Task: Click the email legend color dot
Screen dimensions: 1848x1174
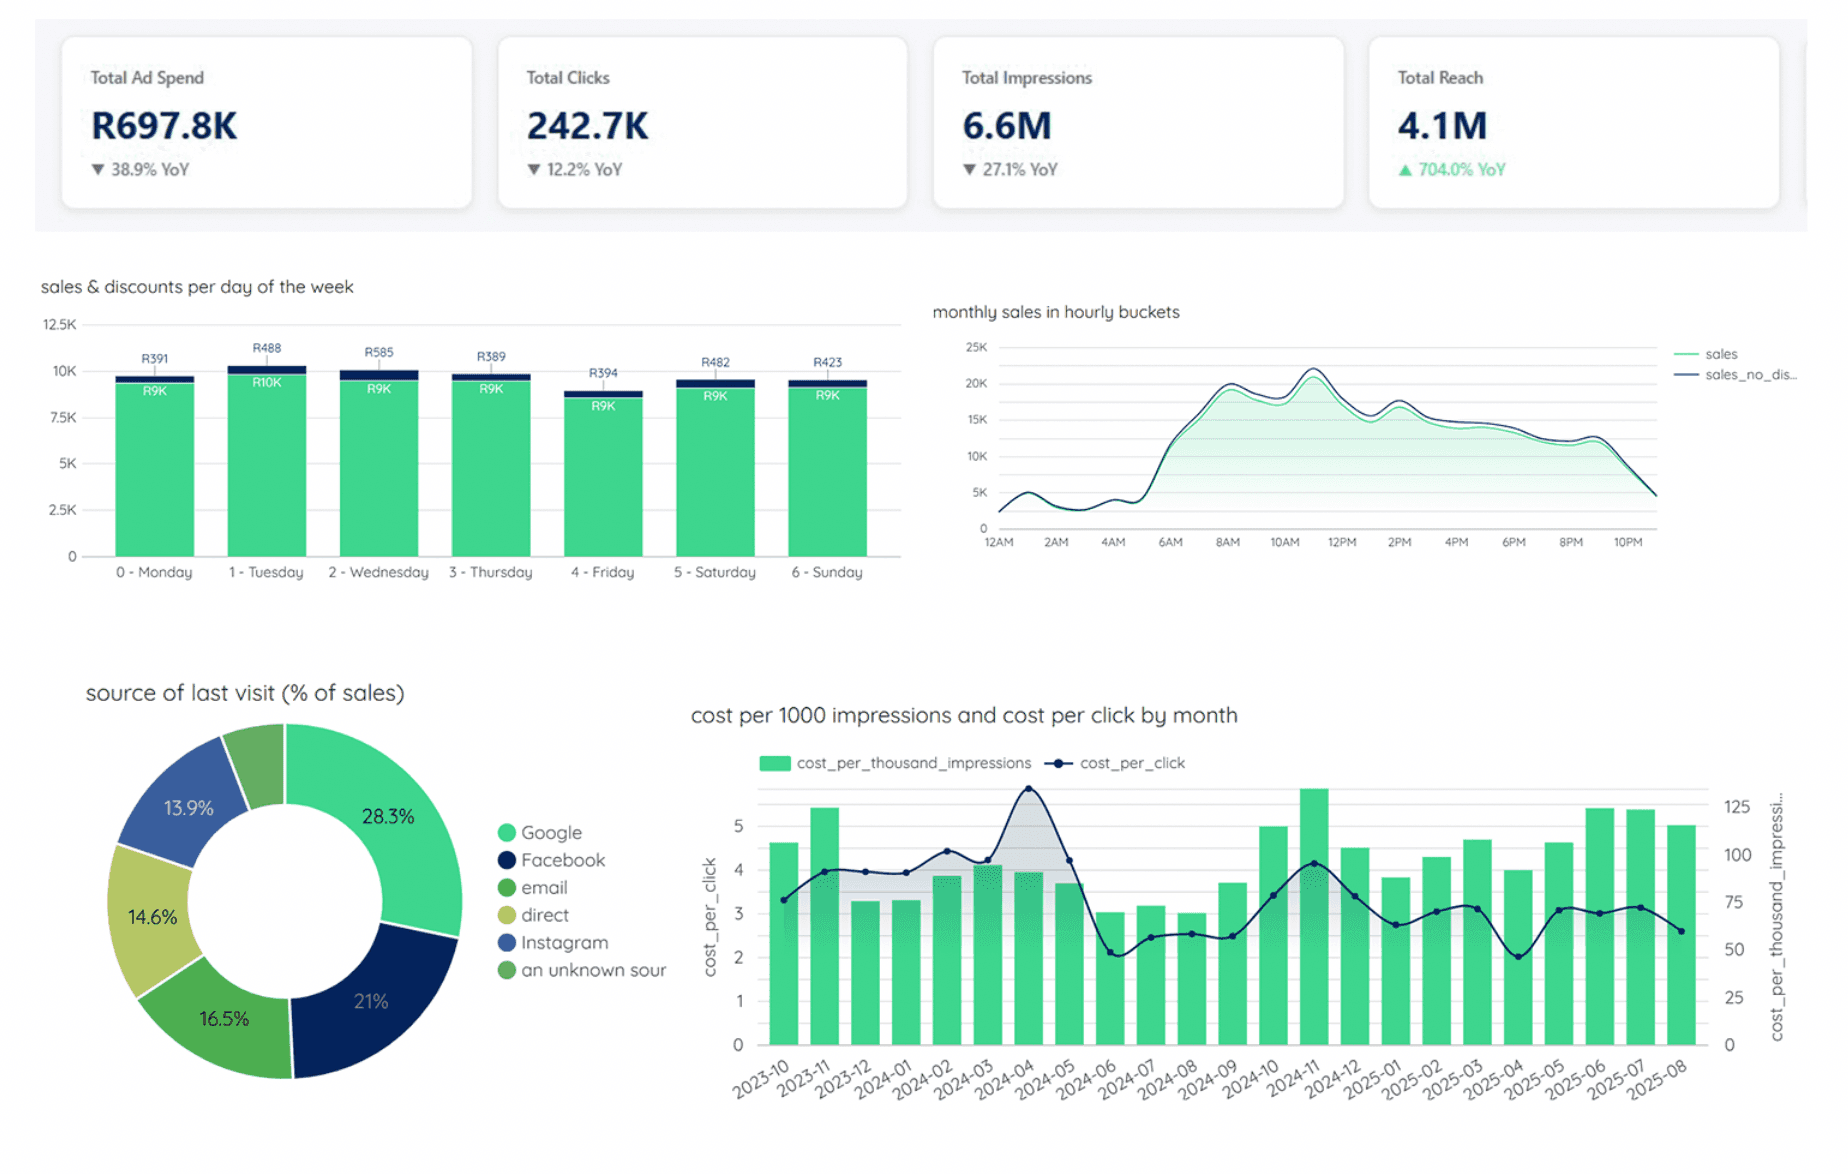Action: [509, 887]
